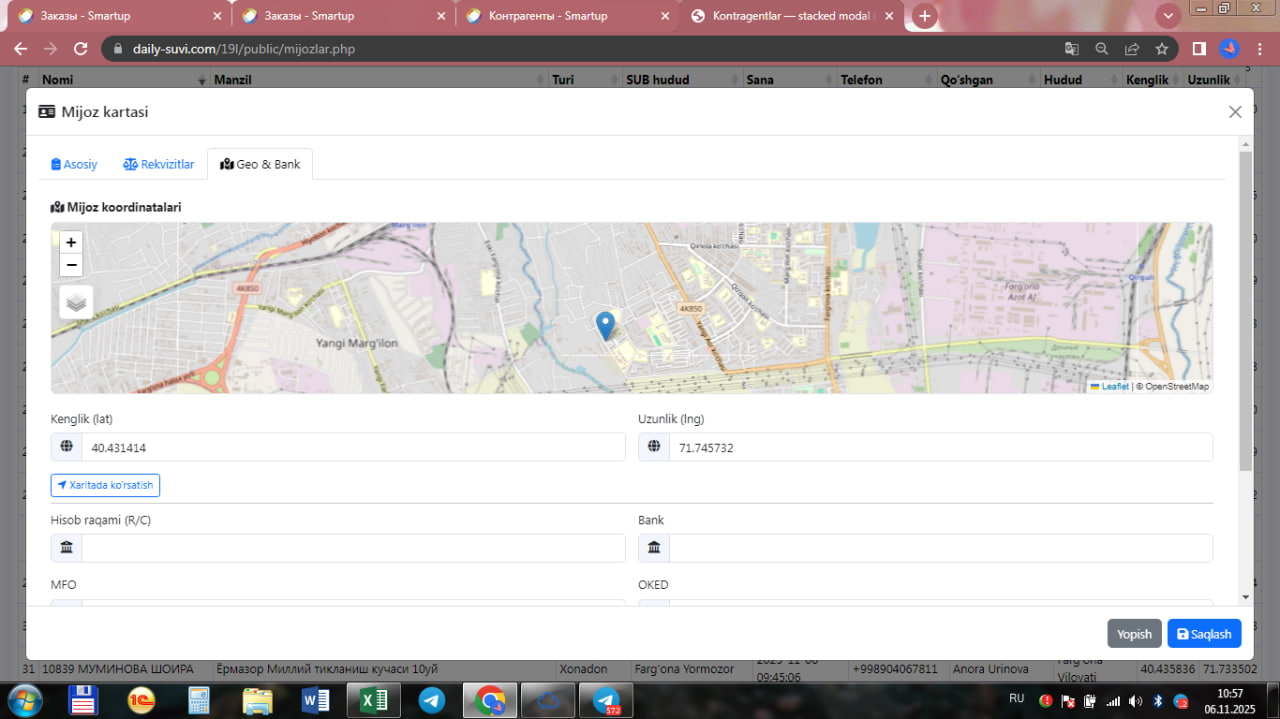Image resolution: width=1280 pixels, height=719 pixels.
Task: Open the Rekvizitlar tab
Action: tap(159, 164)
